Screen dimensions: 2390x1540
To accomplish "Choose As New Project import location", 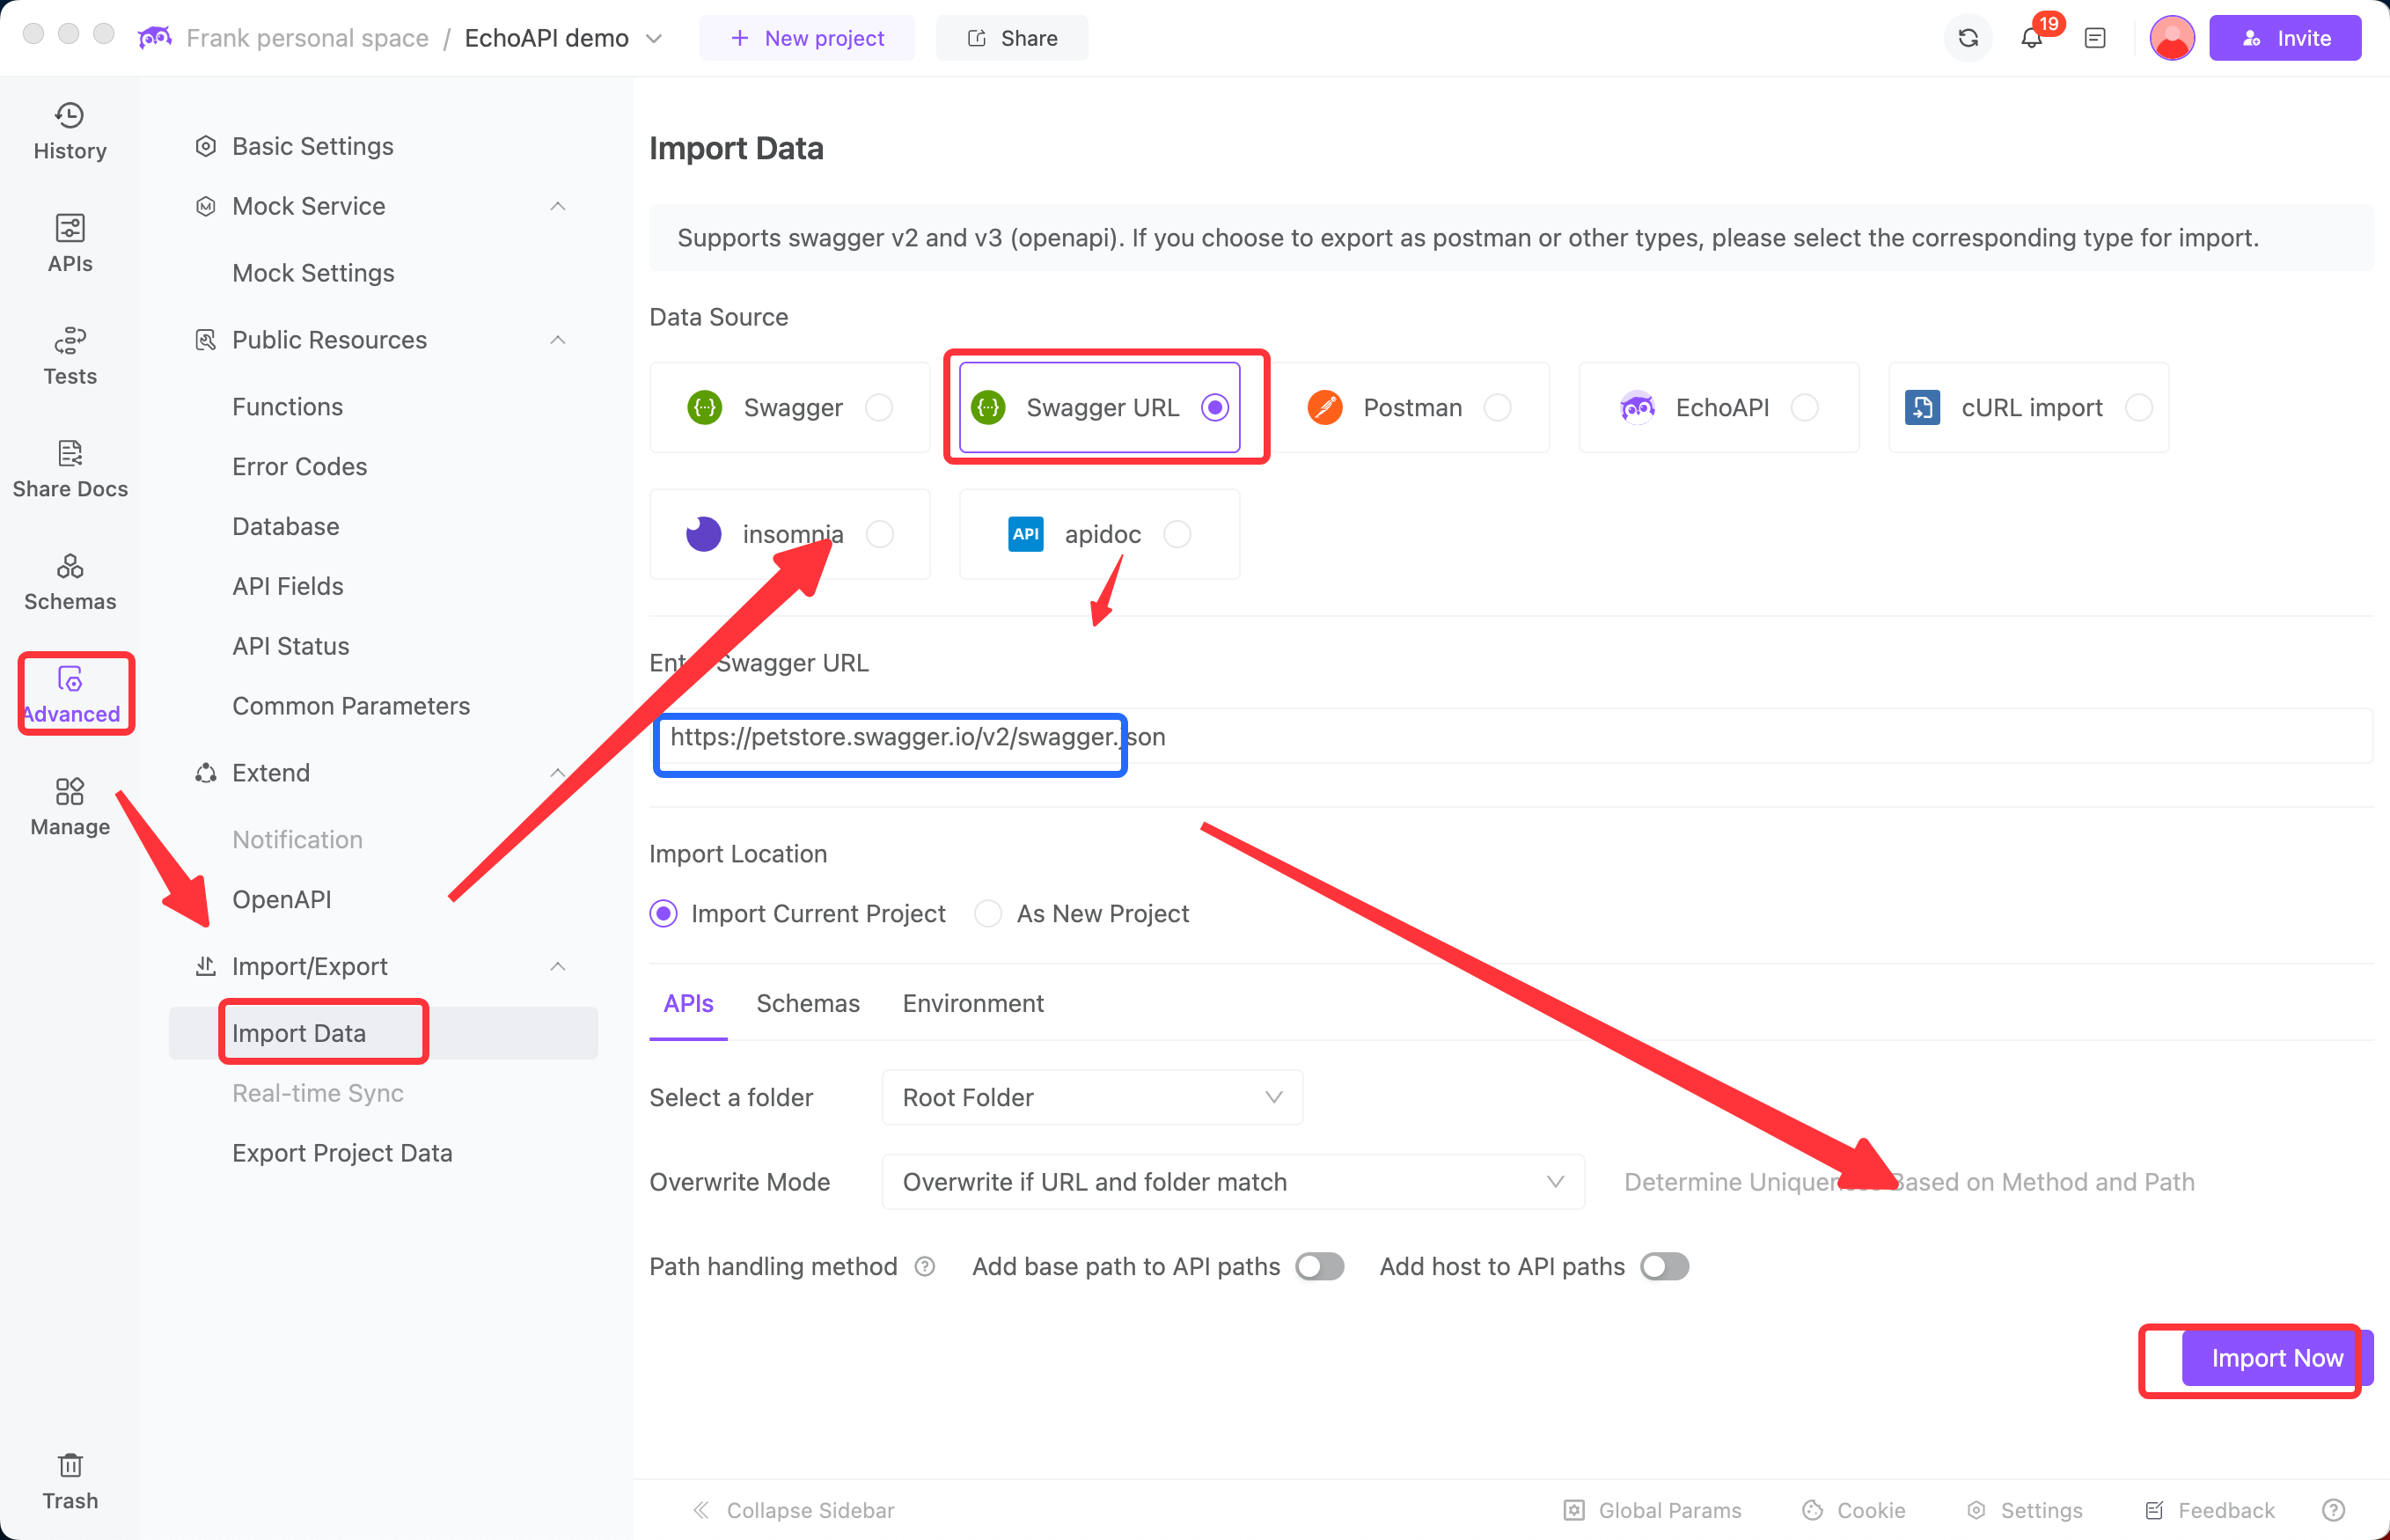I will (x=988, y=913).
